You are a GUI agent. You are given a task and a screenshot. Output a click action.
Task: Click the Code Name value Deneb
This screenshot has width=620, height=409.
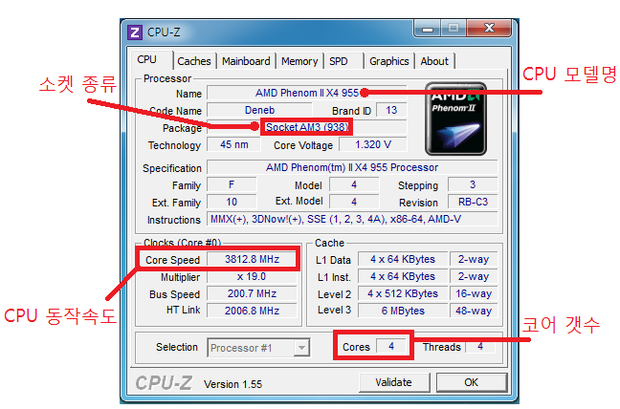tap(260, 110)
